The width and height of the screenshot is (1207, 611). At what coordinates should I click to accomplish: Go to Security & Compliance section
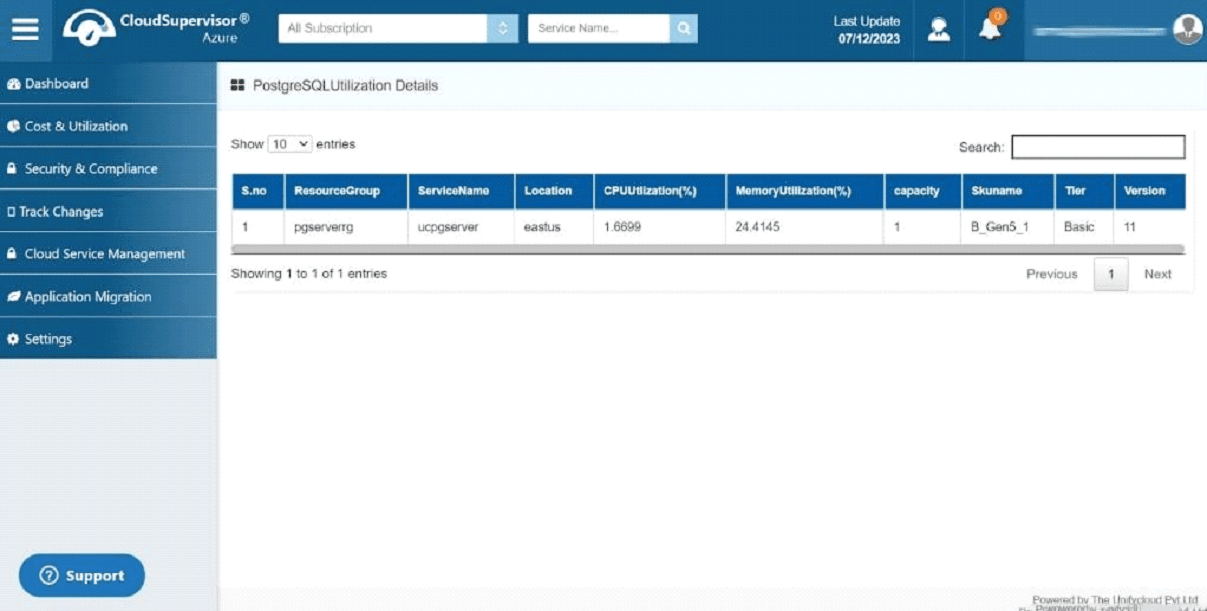(108, 169)
